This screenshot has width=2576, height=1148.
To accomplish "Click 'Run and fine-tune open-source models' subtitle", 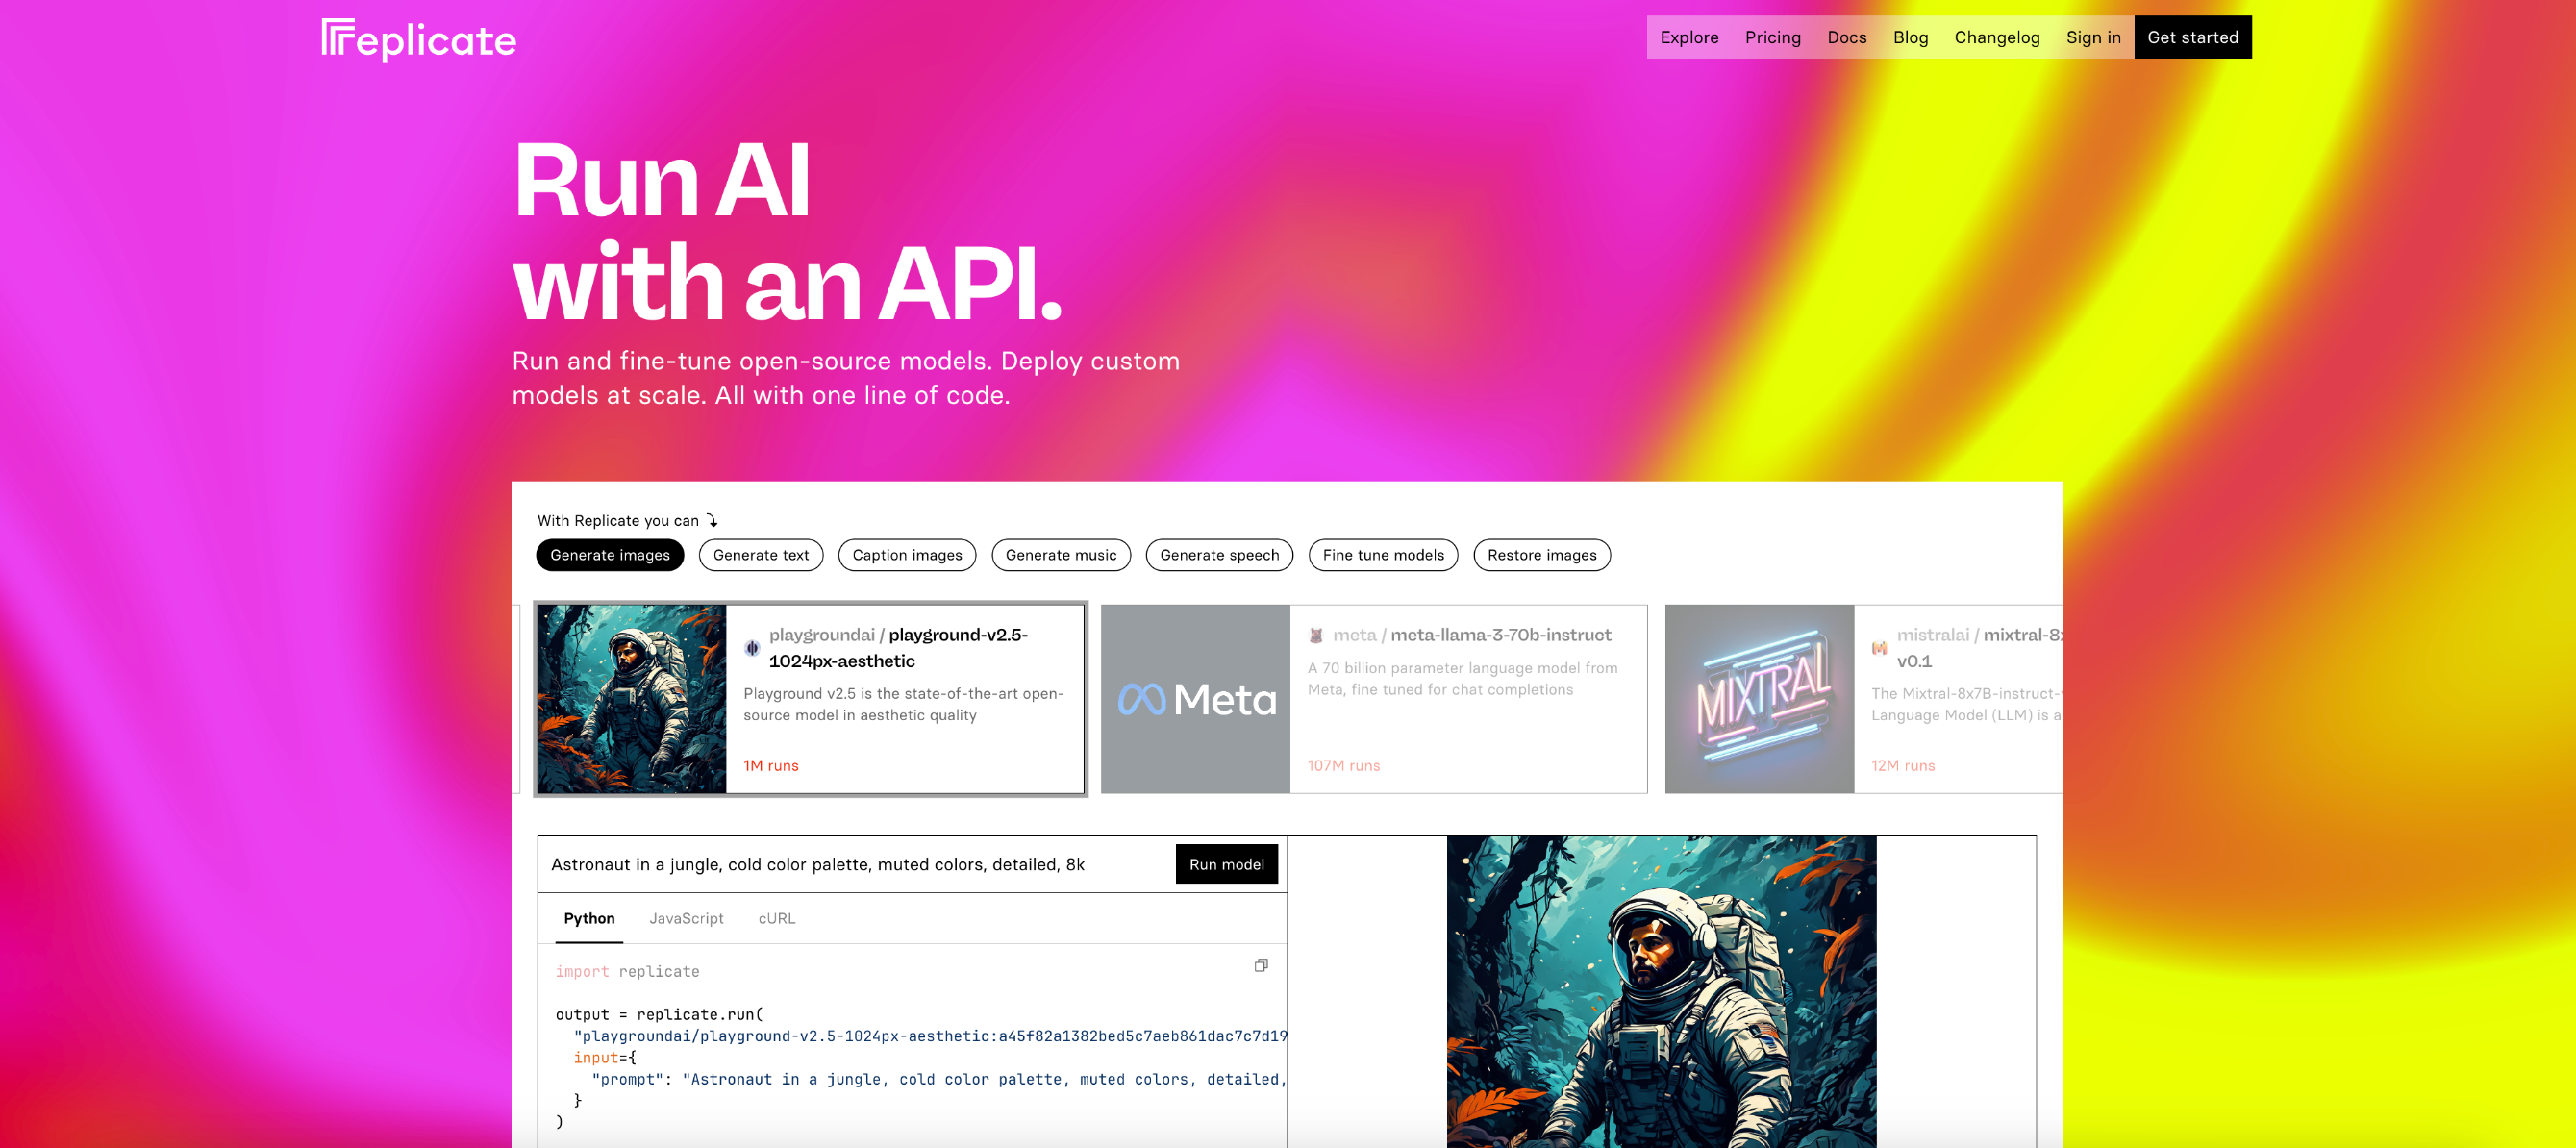I will click(846, 378).
